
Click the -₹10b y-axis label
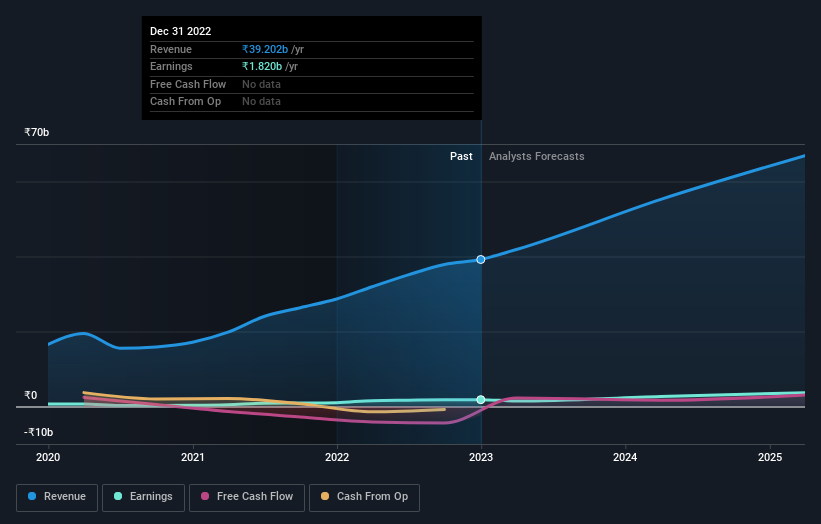(39, 432)
